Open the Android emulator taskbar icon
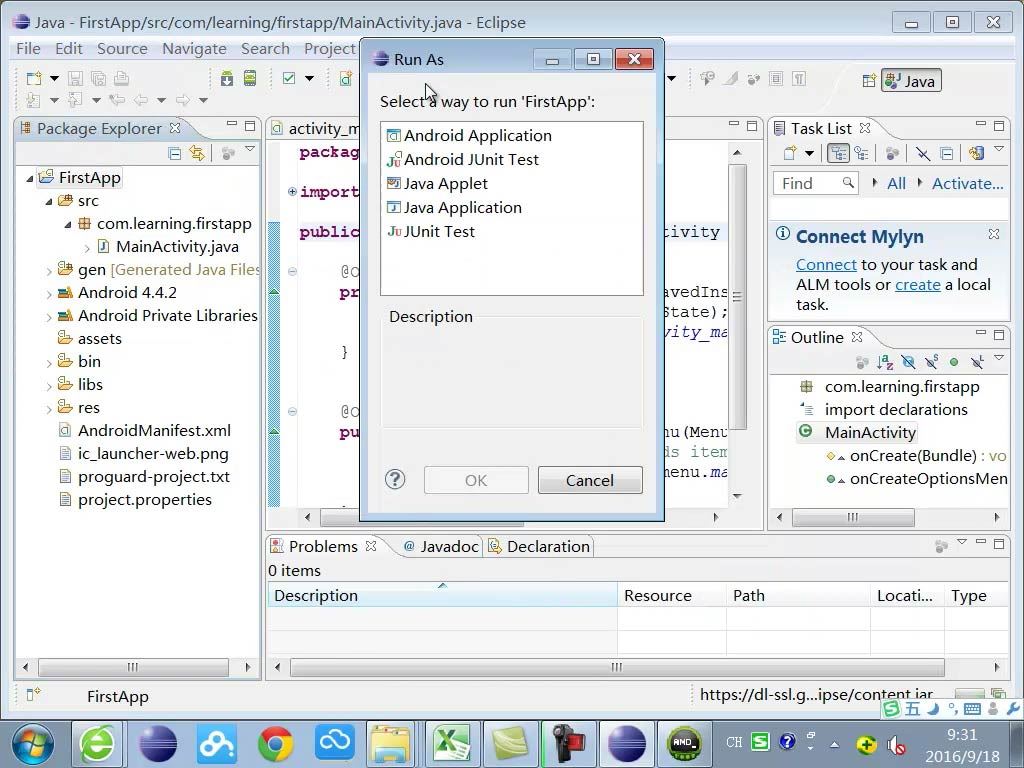 tap(684, 744)
